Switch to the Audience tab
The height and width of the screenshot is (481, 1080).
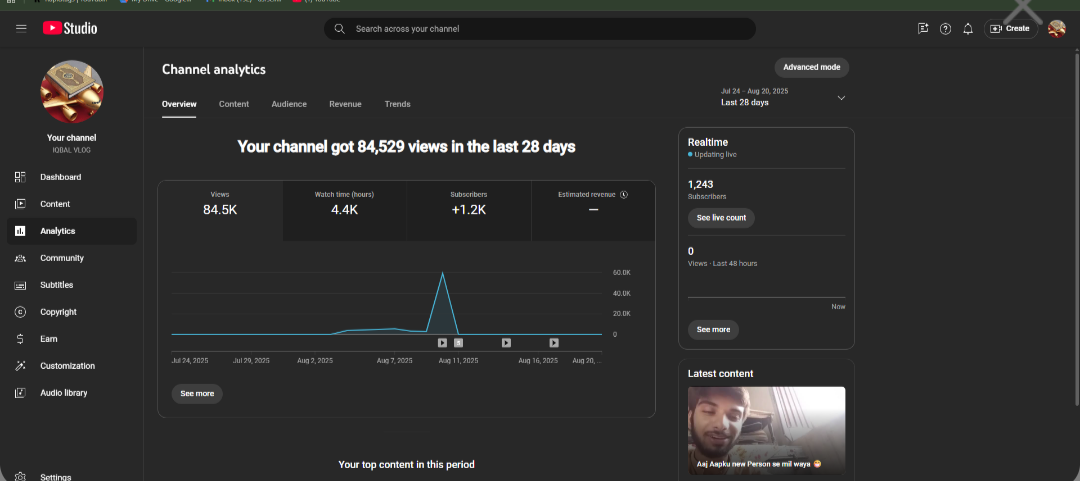(289, 104)
